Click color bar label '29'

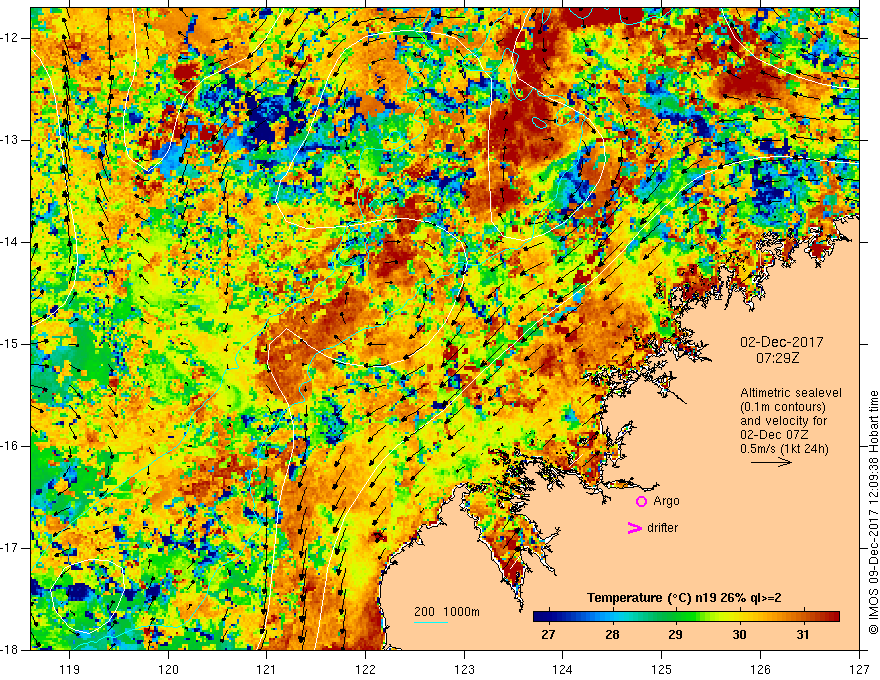point(676,635)
